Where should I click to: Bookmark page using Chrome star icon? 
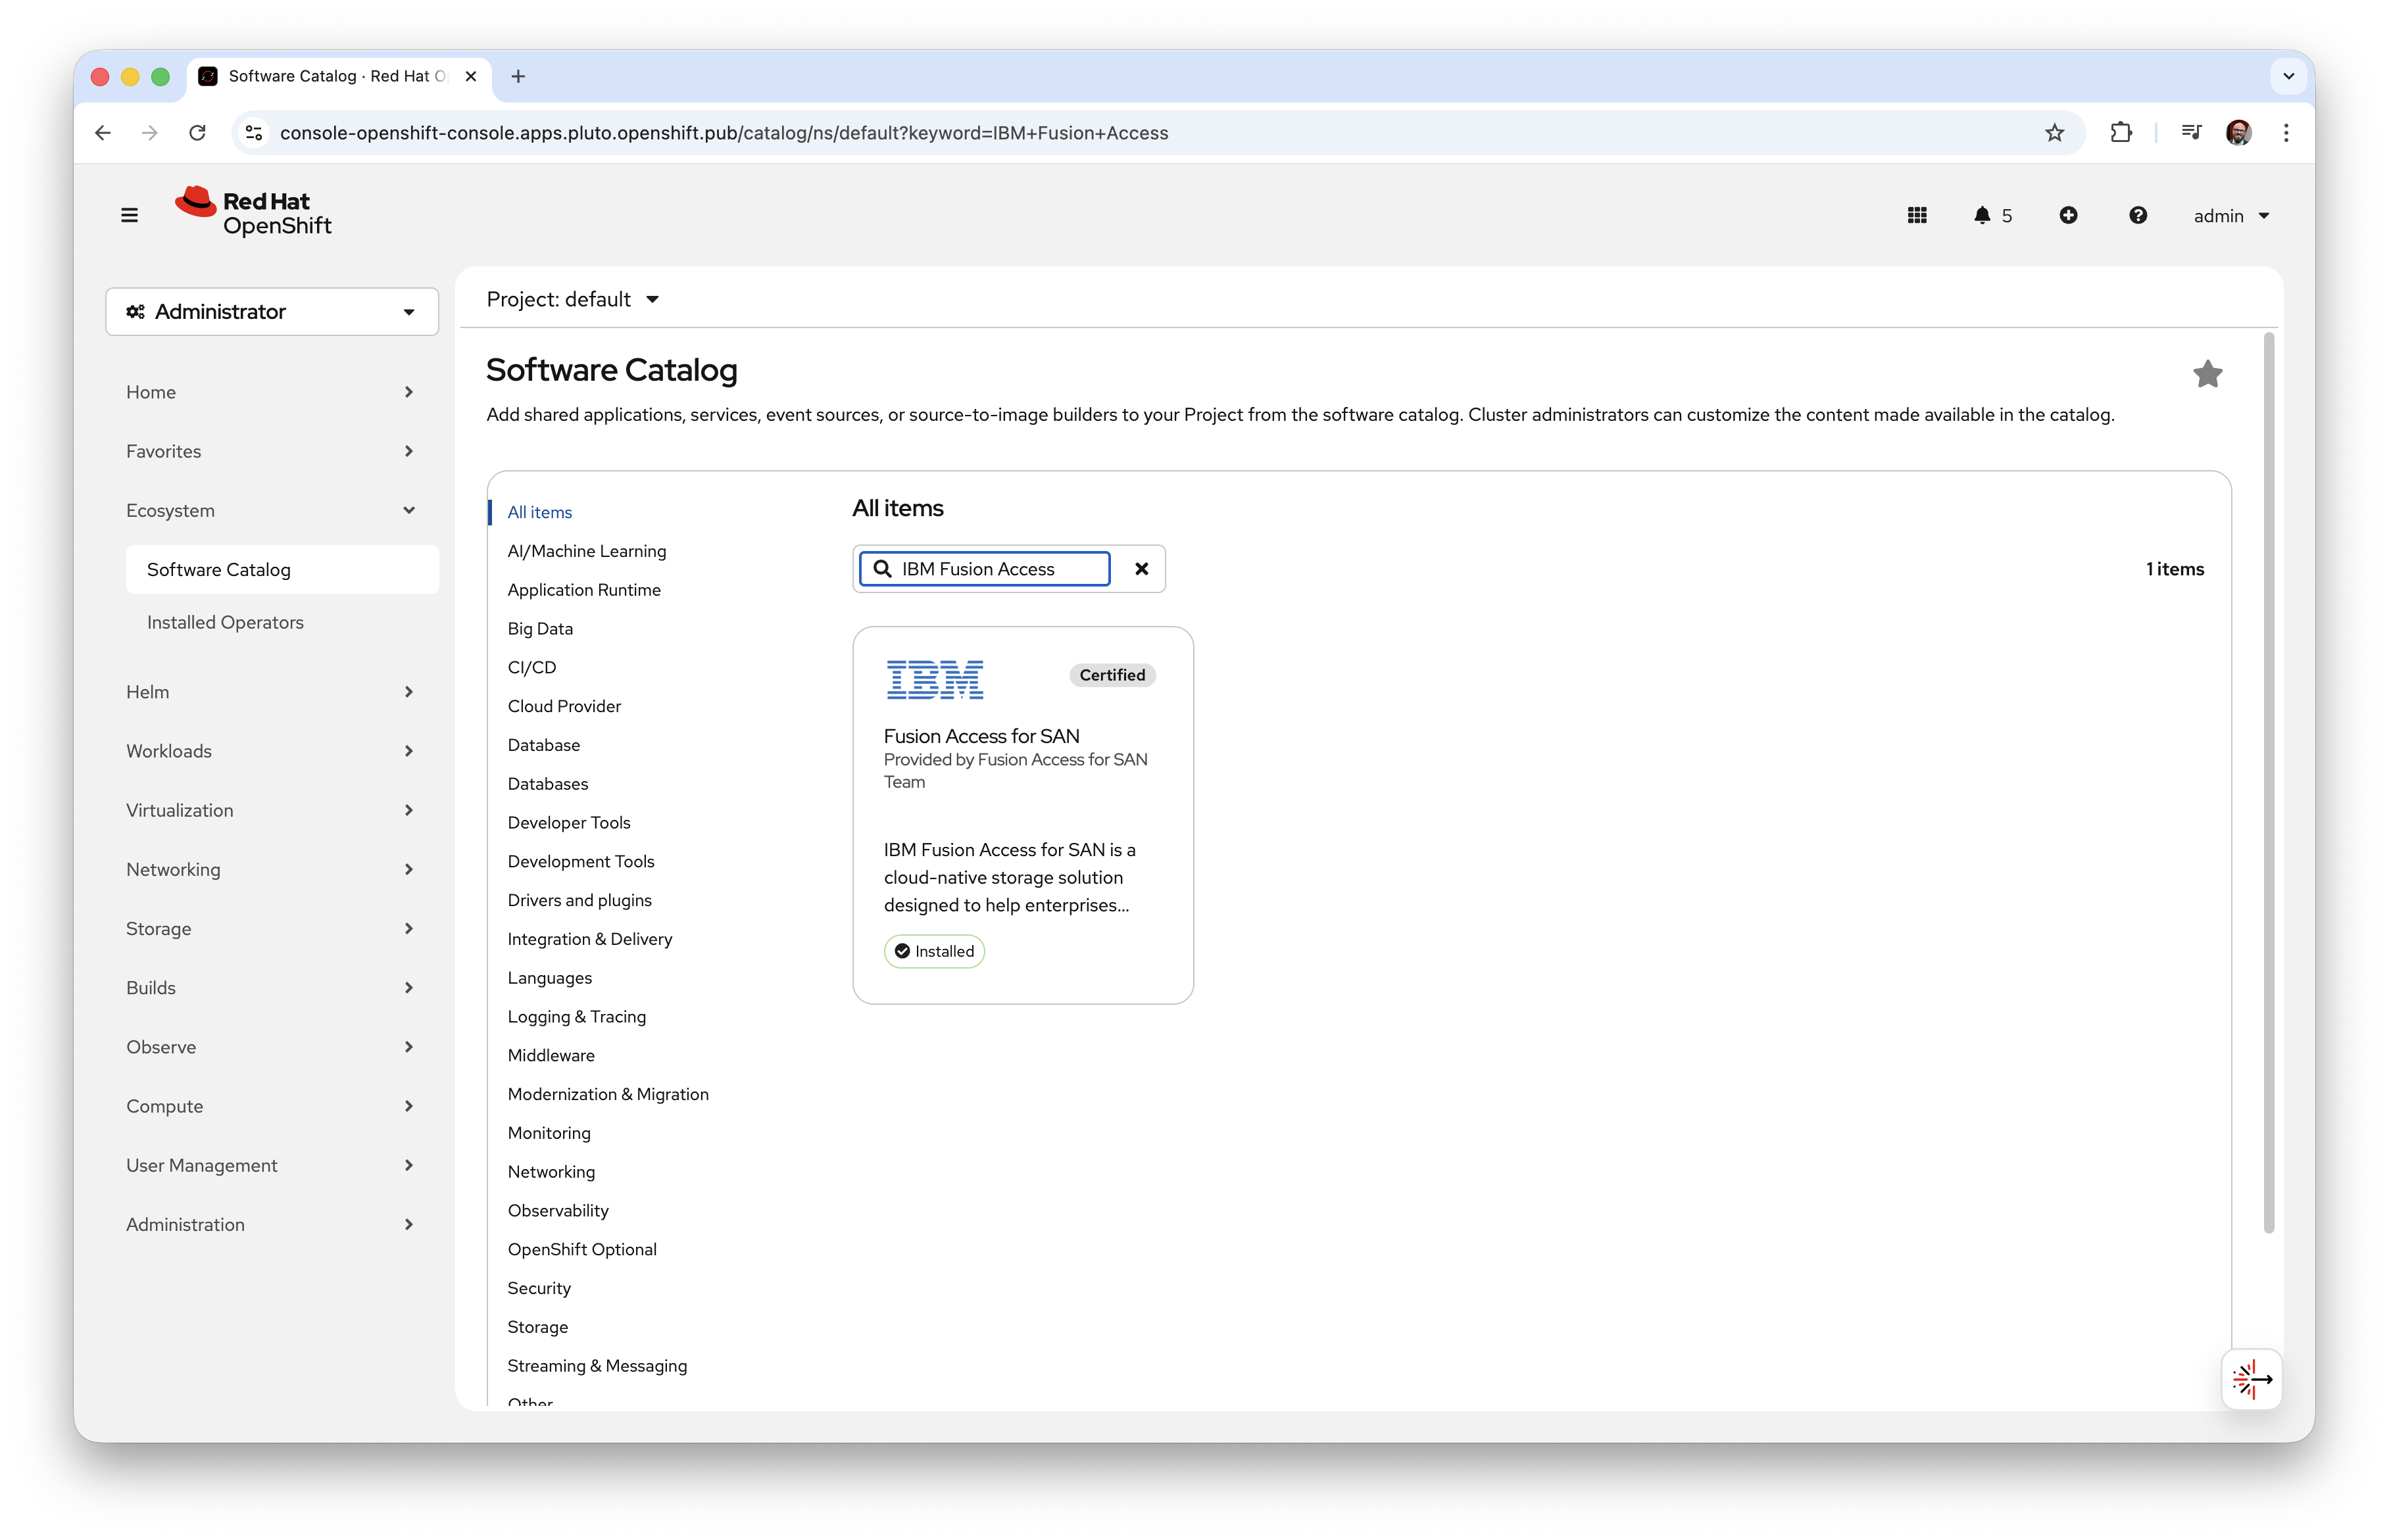coord(2054,133)
